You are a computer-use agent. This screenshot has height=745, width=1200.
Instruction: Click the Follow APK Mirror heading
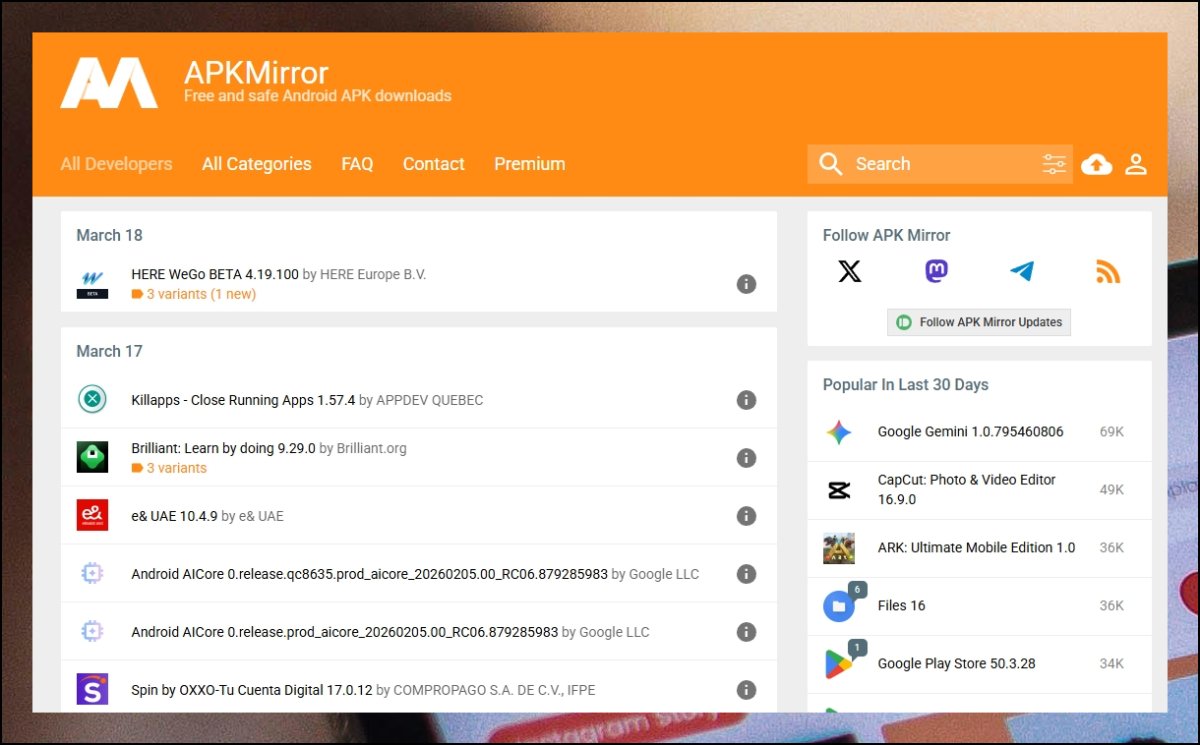tap(886, 235)
